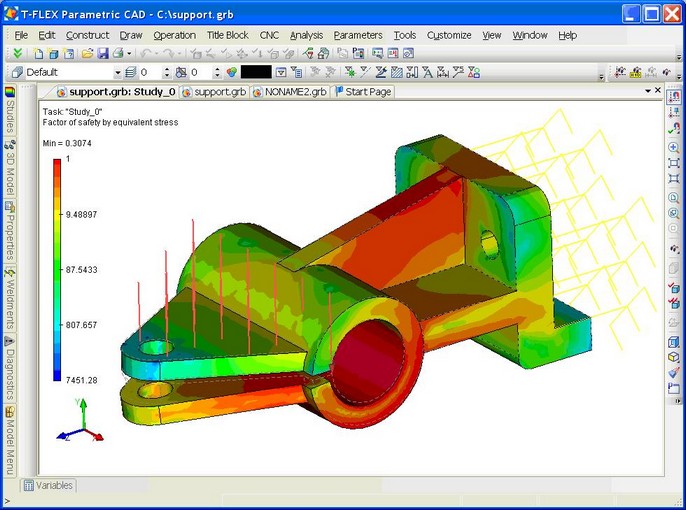Screen dimensions: 686x510
Task: Select the support.grb: Study_0 tab
Action: coord(117,92)
